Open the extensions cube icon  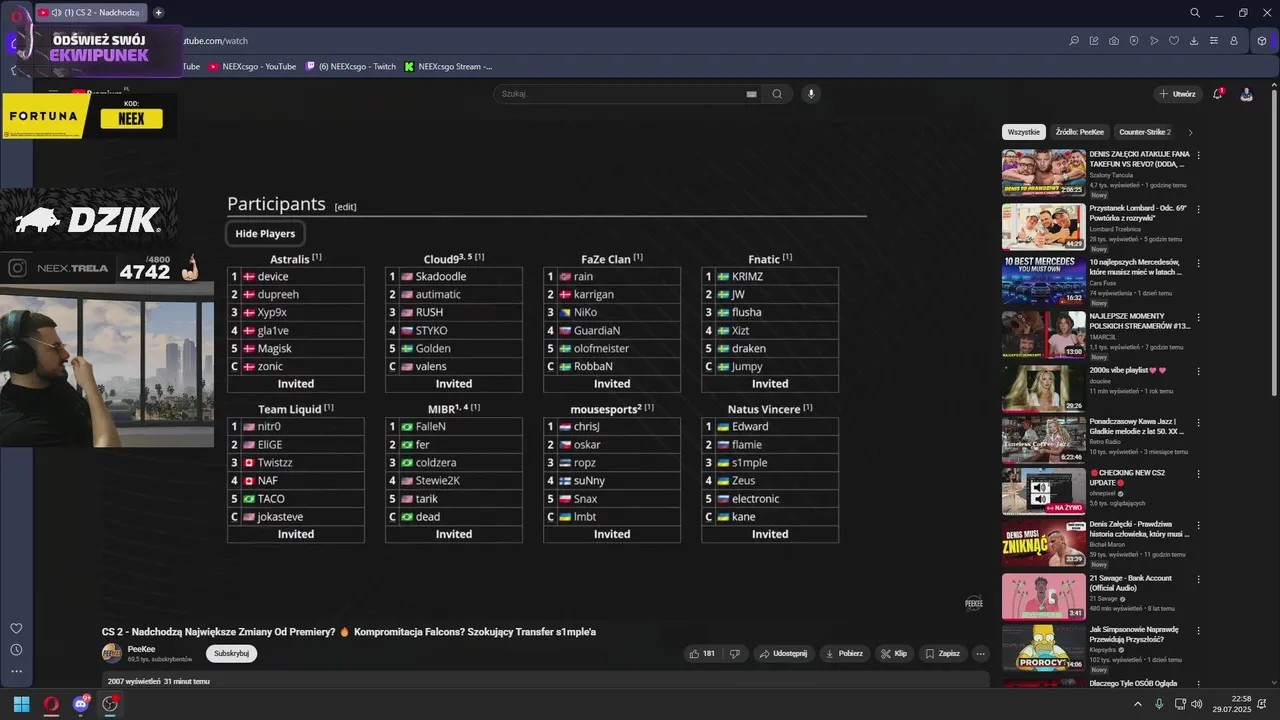(1262, 41)
